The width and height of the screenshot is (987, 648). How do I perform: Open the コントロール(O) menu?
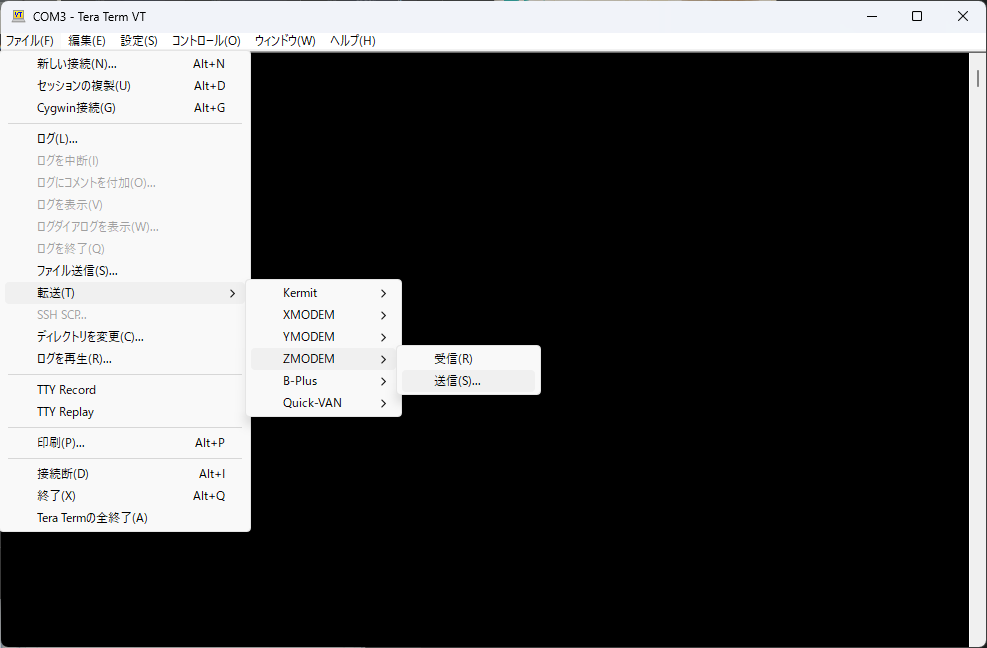point(206,41)
